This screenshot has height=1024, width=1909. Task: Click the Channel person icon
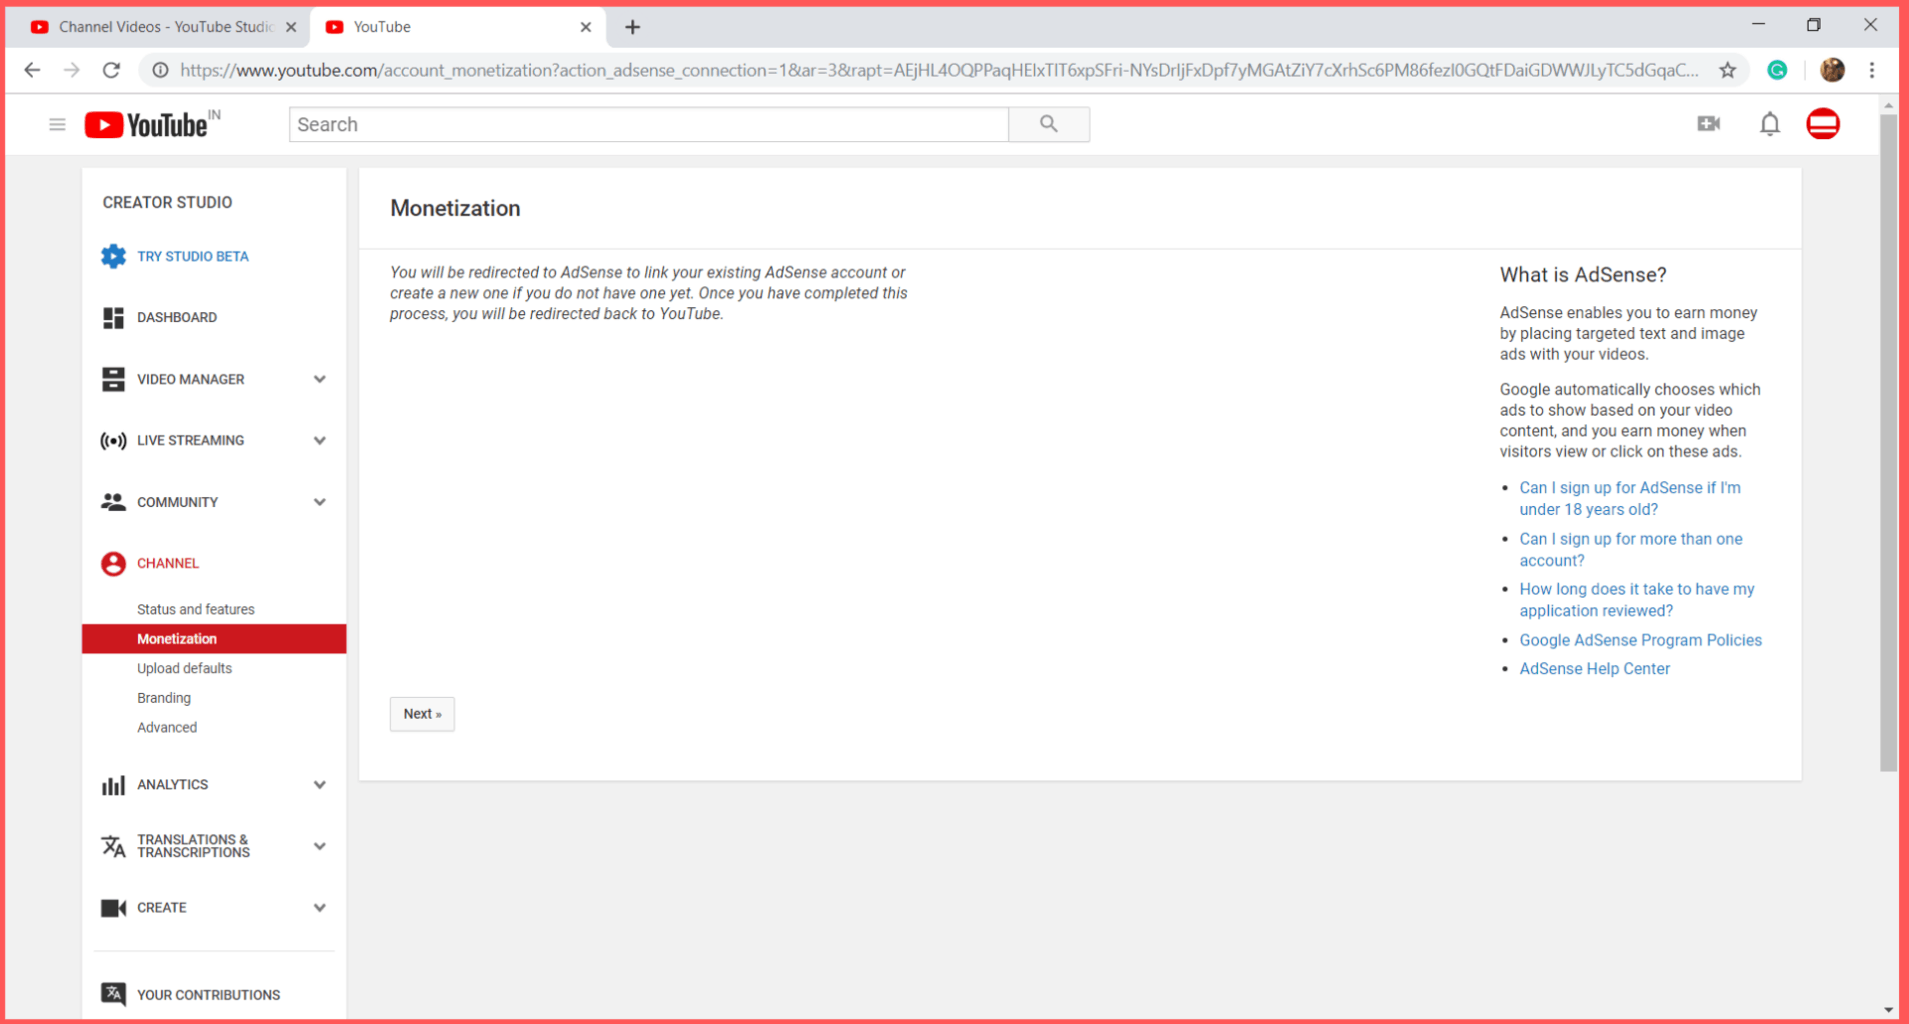[x=113, y=563]
